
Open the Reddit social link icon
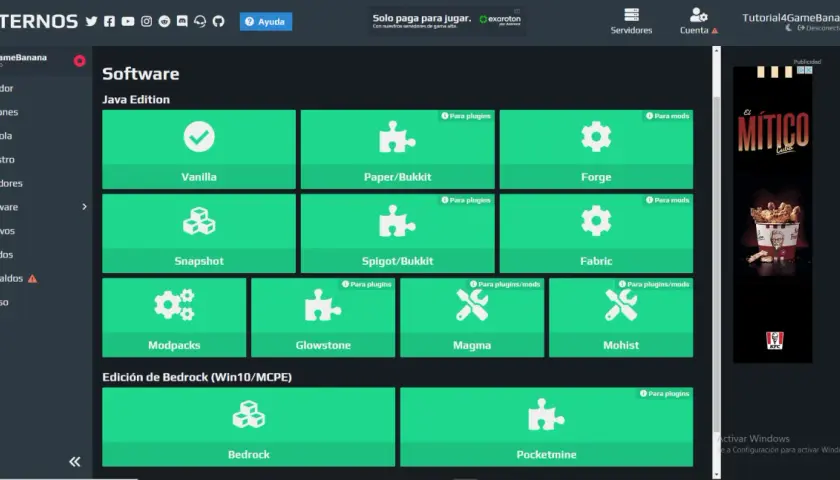point(164,21)
